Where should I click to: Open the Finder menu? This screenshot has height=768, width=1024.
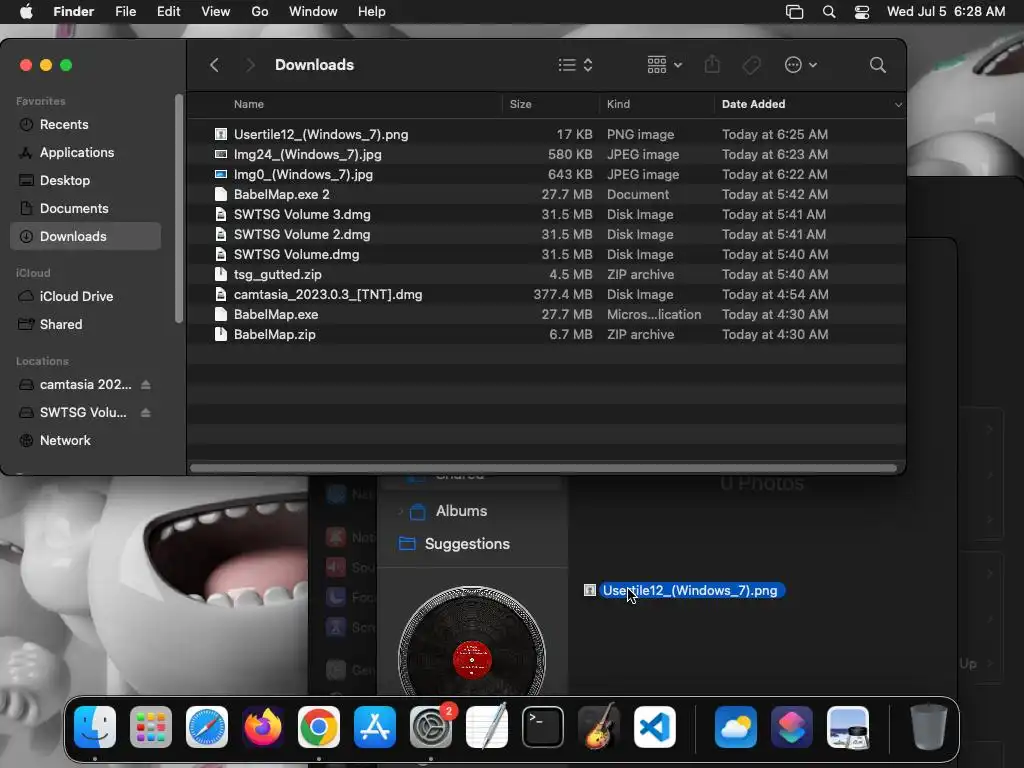(73, 12)
